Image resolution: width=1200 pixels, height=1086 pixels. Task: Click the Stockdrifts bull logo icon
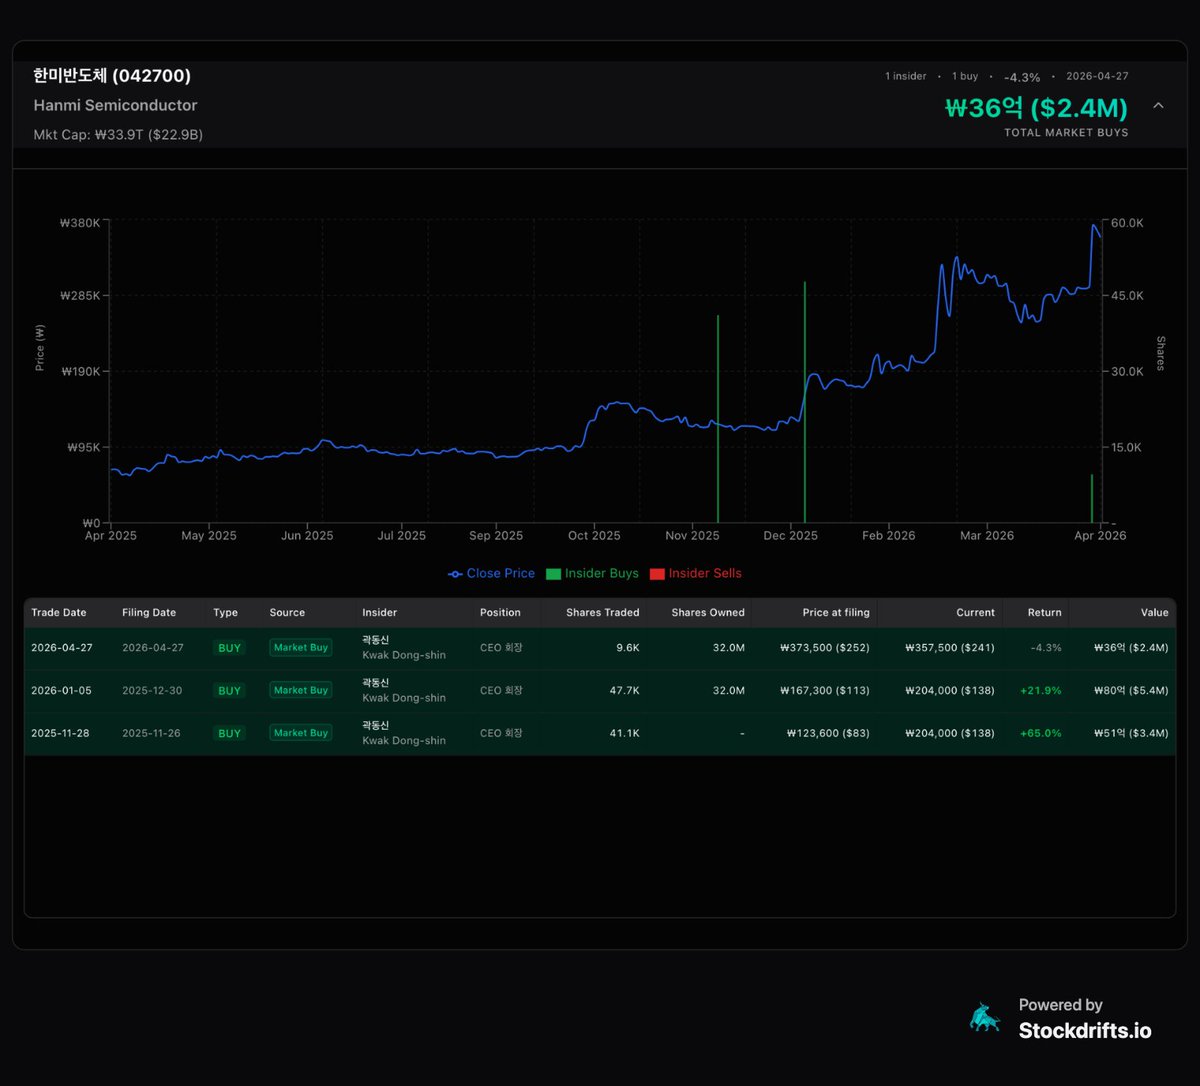pos(985,1018)
